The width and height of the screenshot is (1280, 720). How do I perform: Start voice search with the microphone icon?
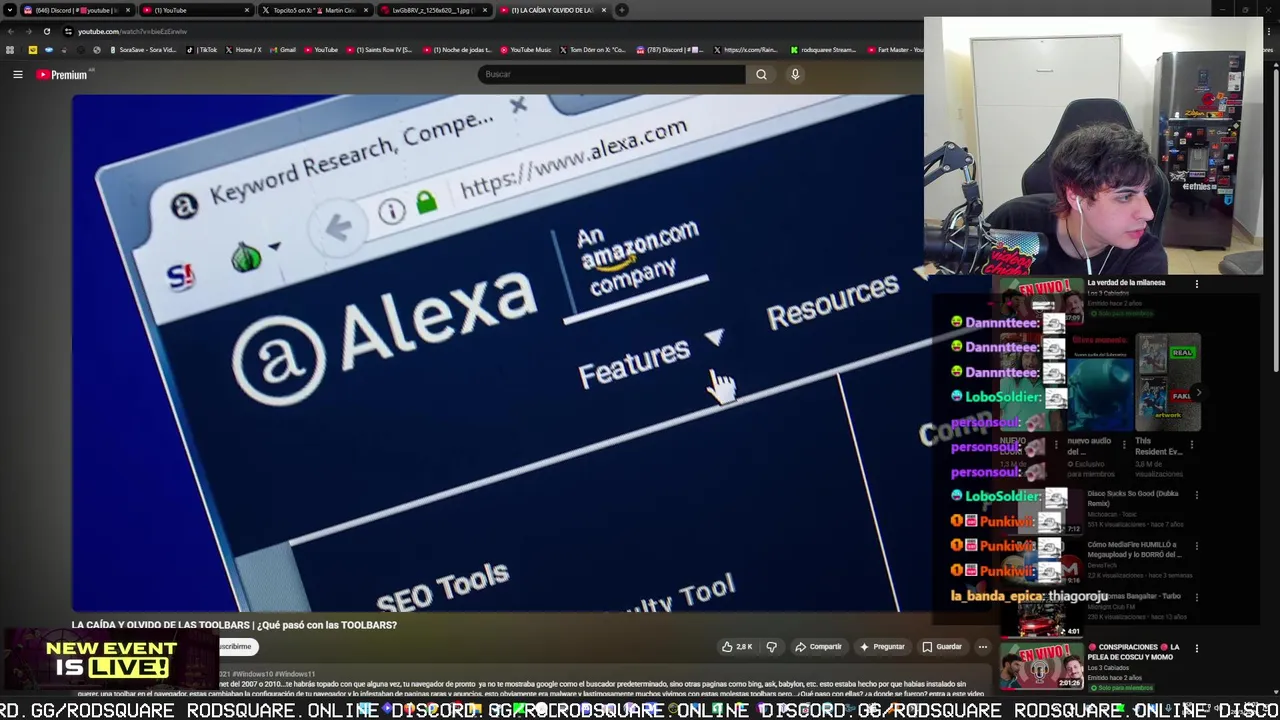click(x=795, y=74)
